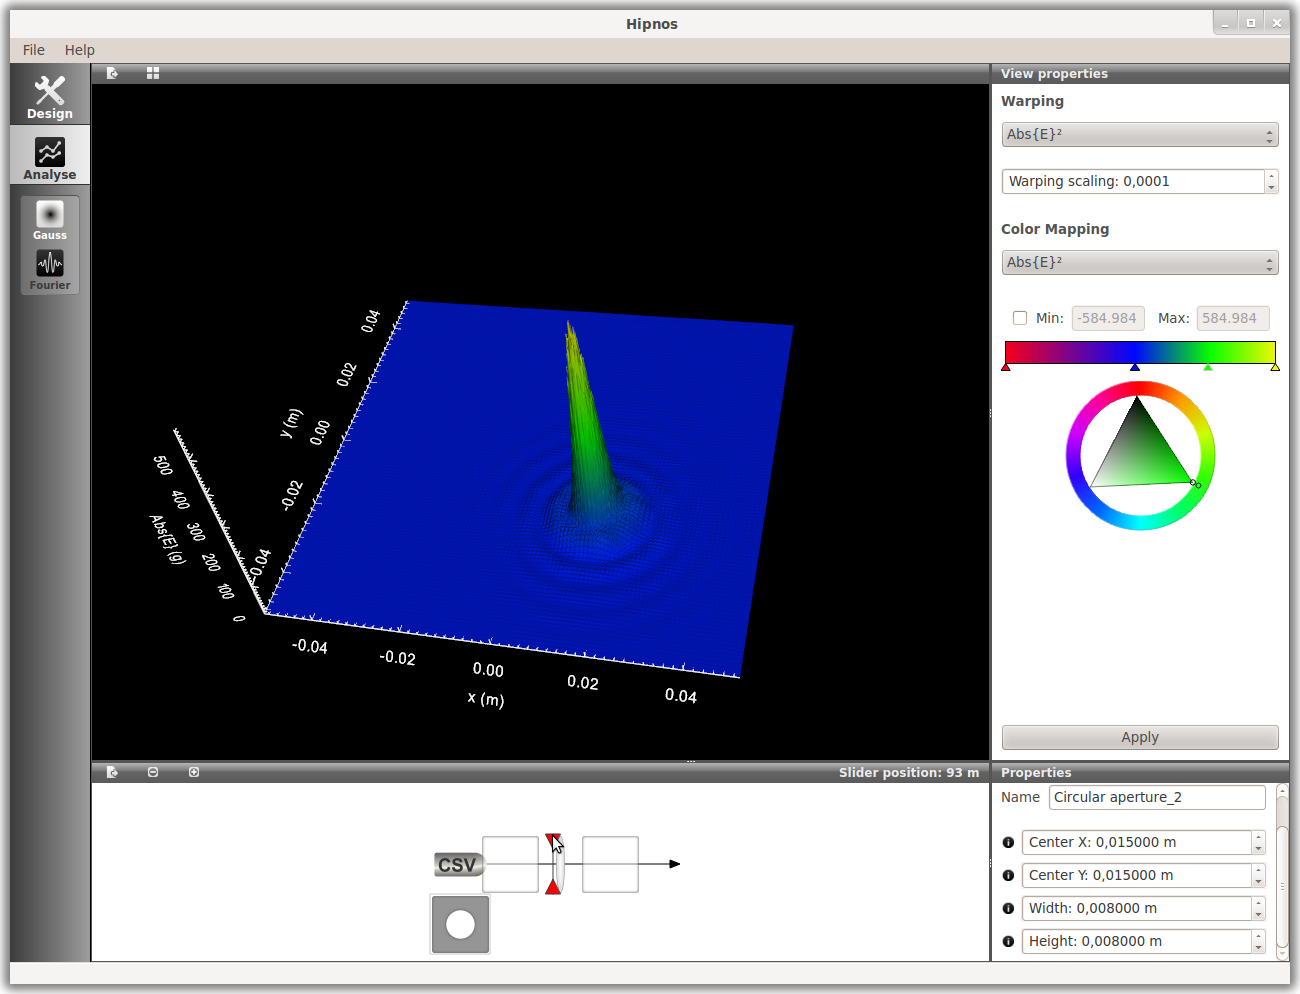This screenshot has width=1300, height=994.
Task: Click Center X stepper arrows
Action: [x=1258, y=843]
